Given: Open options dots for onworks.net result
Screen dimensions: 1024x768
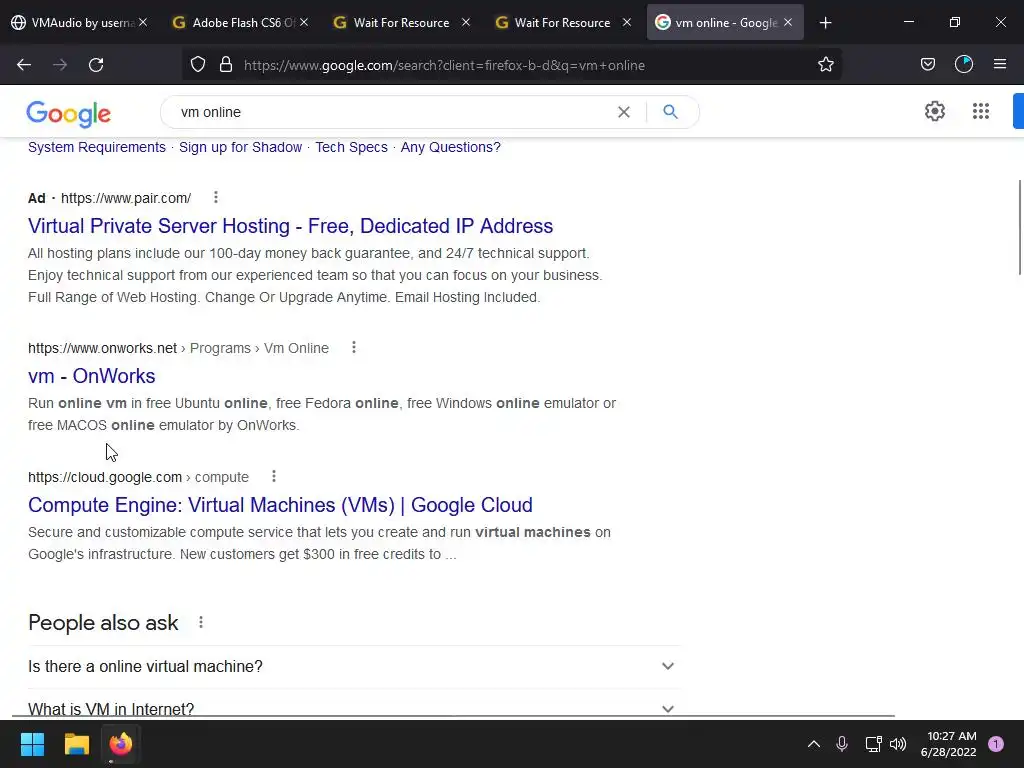Looking at the screenshot, I should click(354, 347).
